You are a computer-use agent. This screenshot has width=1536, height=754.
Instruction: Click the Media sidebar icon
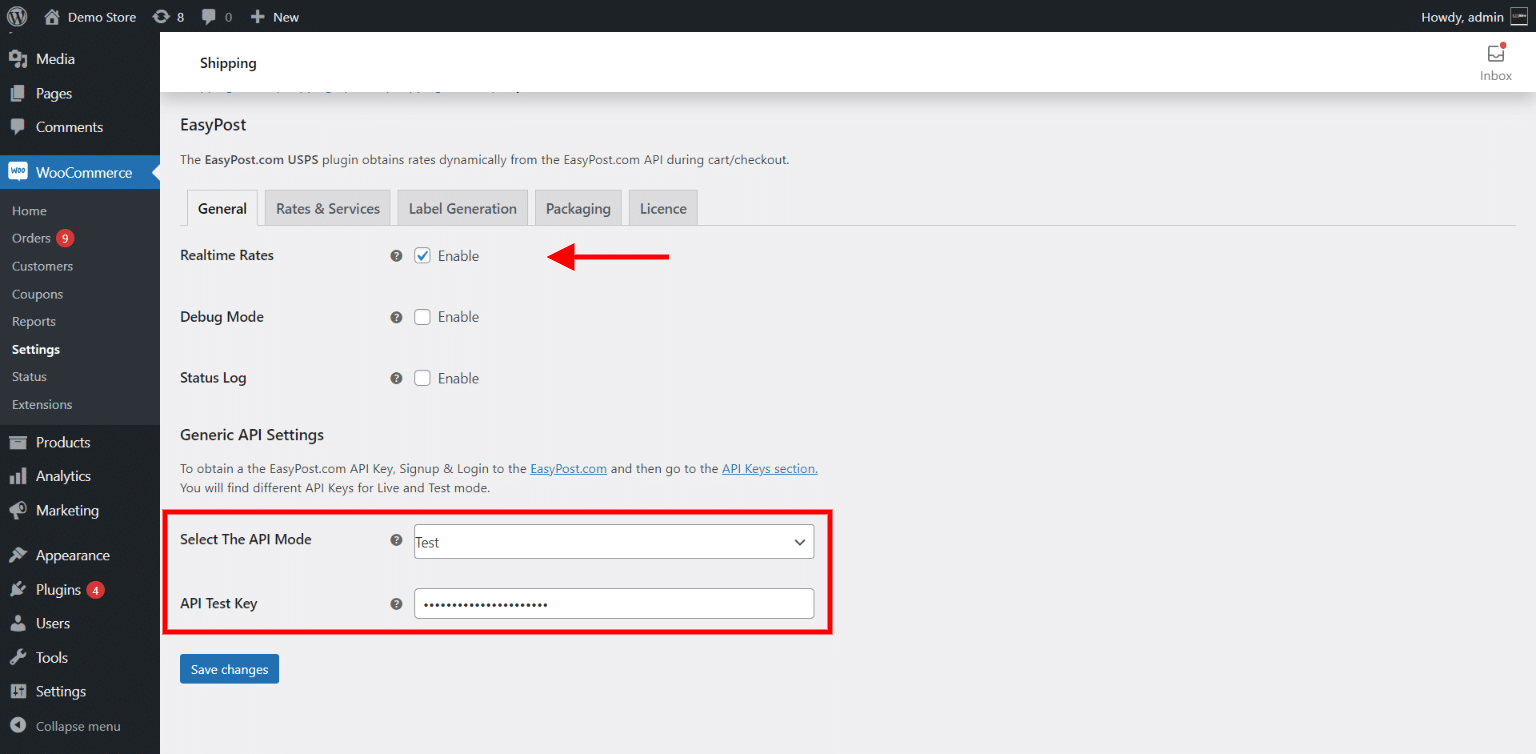pos(18,59)
